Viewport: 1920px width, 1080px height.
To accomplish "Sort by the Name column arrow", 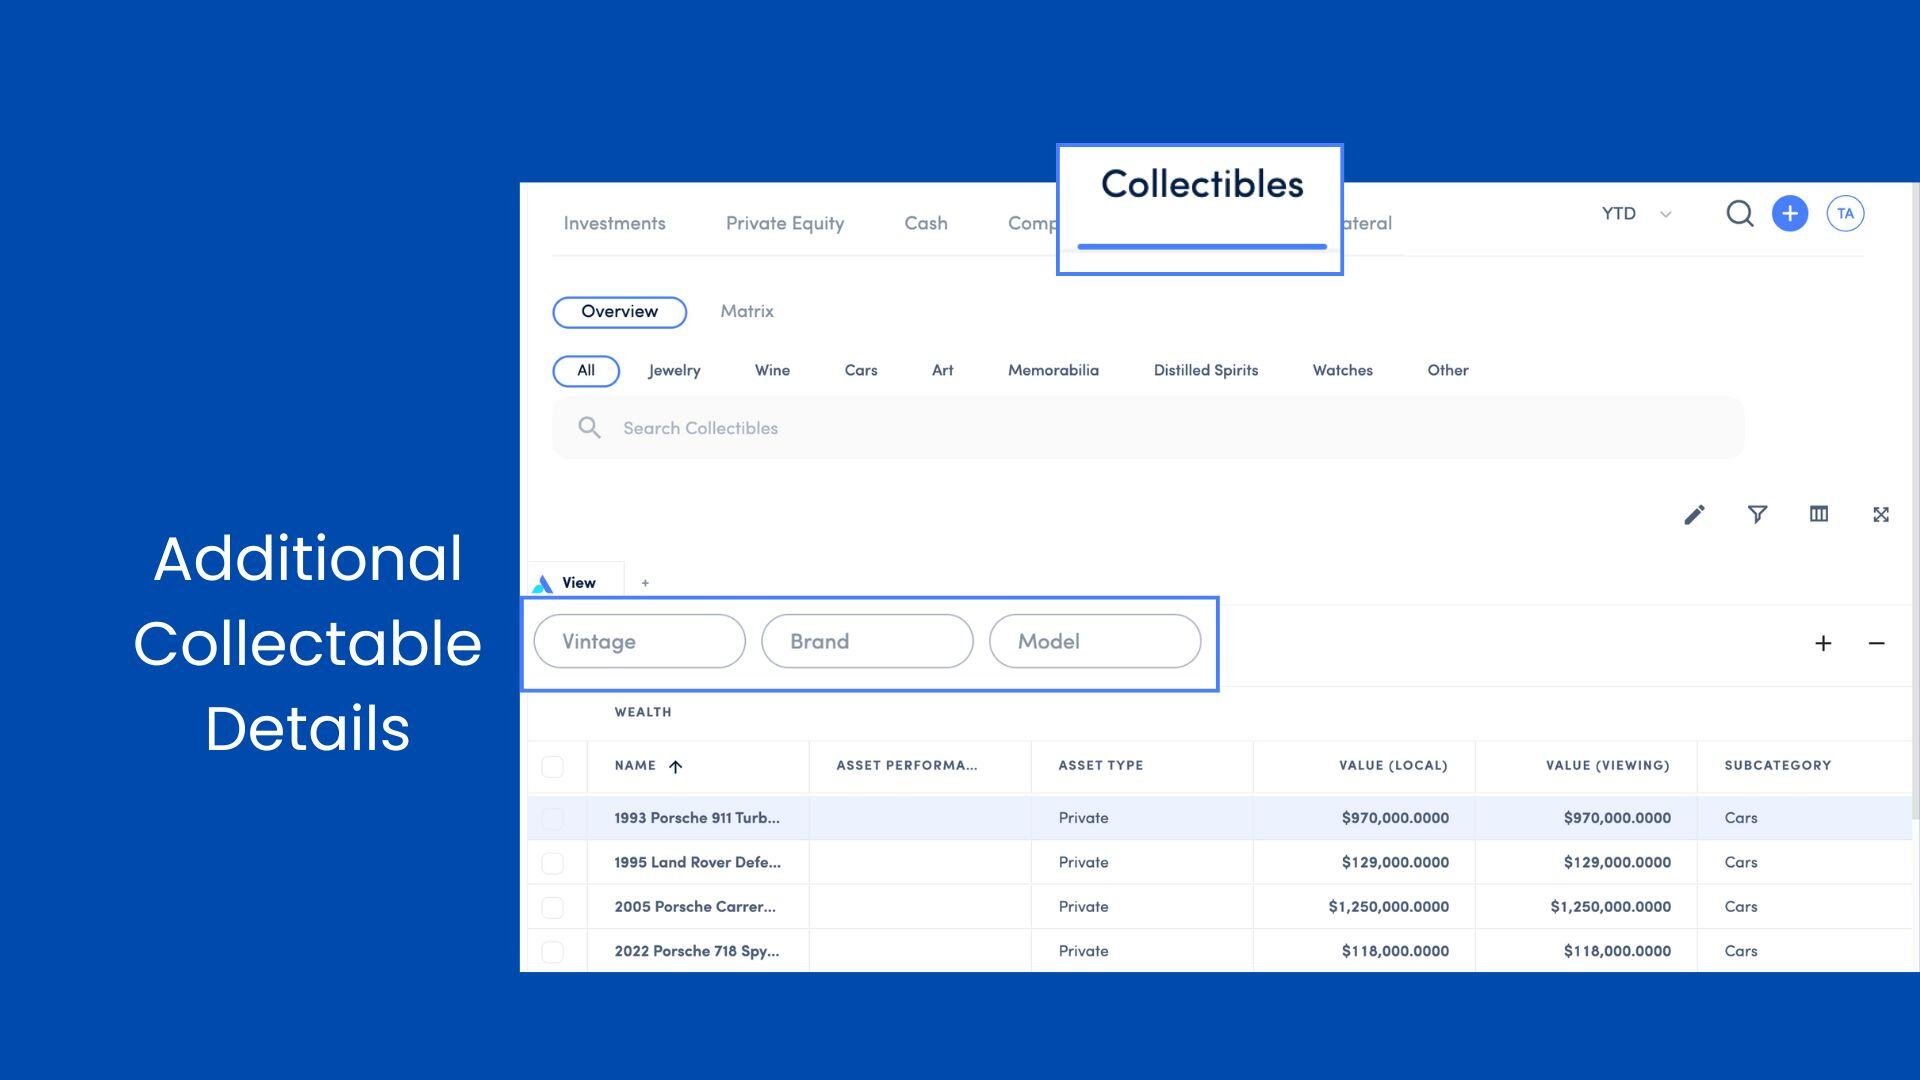I will [x=675, y=767].
